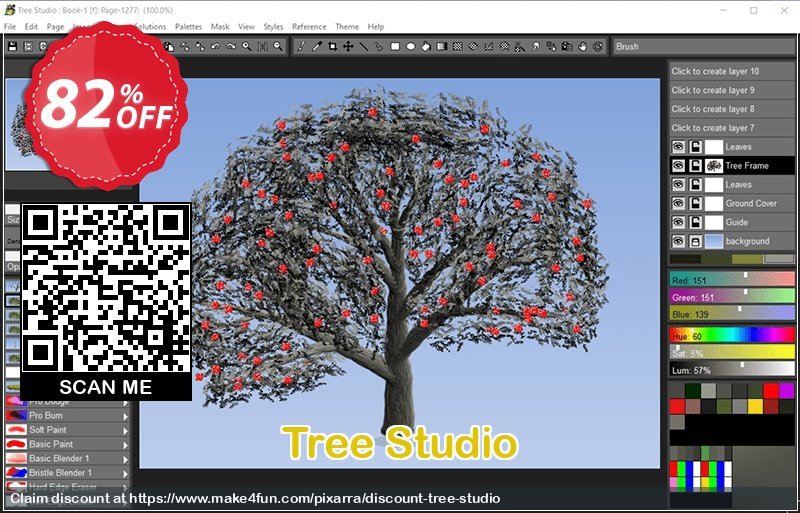Click to create layer 10
Screen dimensions: 800x513
coord(732,71)
